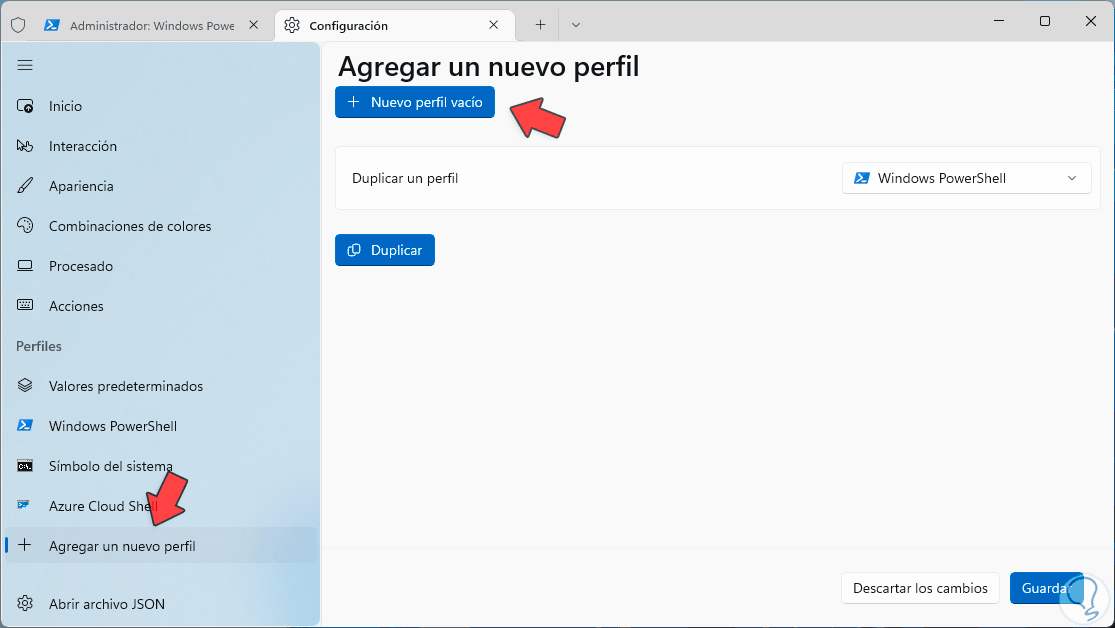Select Símbolo del sistema profile
Screen dimensions: 1115x628
point(161,466)
